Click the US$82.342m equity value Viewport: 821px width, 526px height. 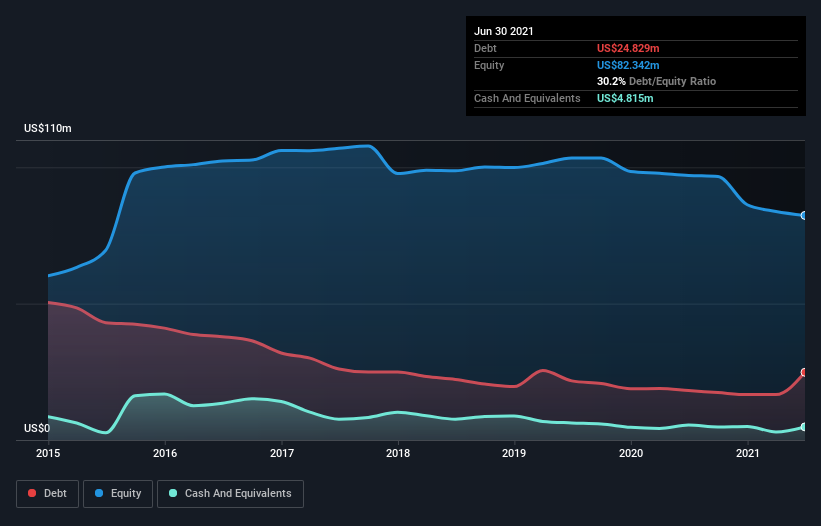[x=628, y=65]
